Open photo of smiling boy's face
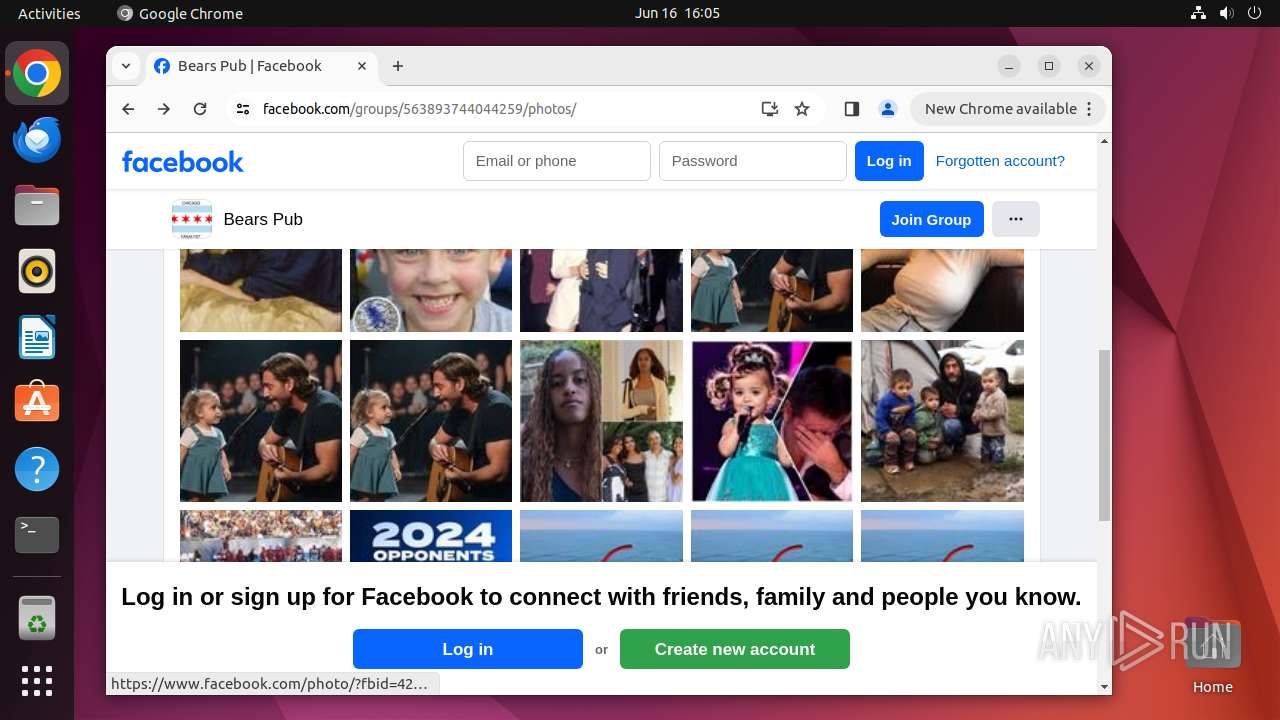The width and height of the screenshot is (1280, 720). pos(431,290)
